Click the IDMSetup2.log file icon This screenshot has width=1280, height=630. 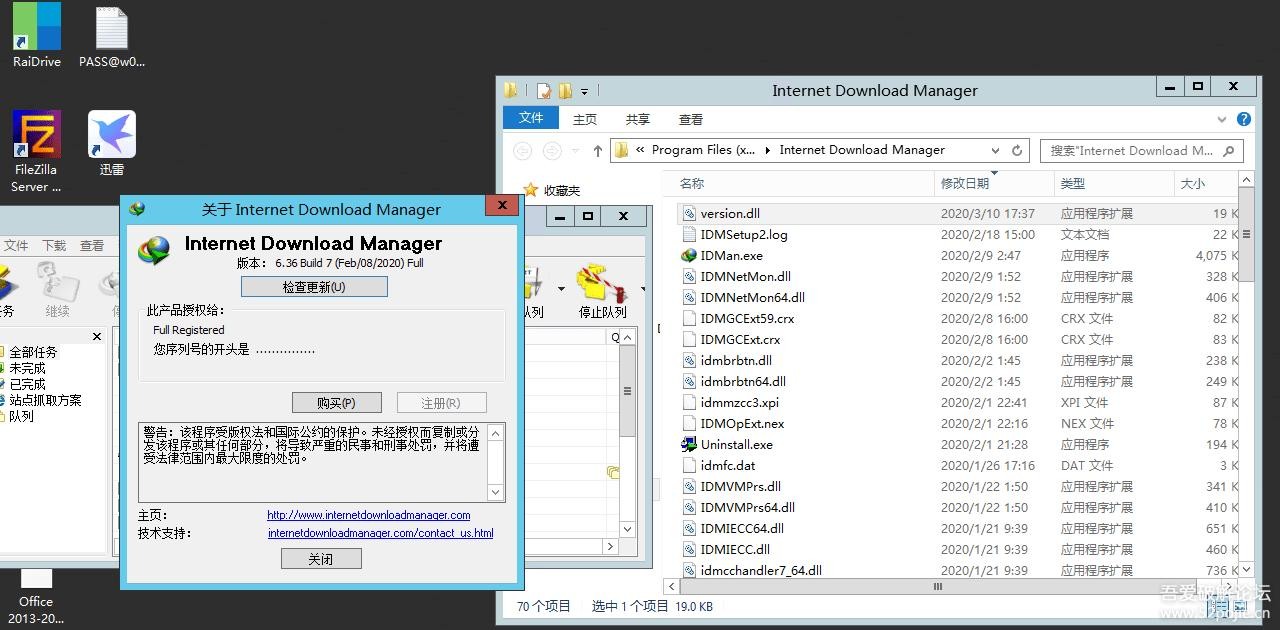pyautogui.click(x=689, y=234)
